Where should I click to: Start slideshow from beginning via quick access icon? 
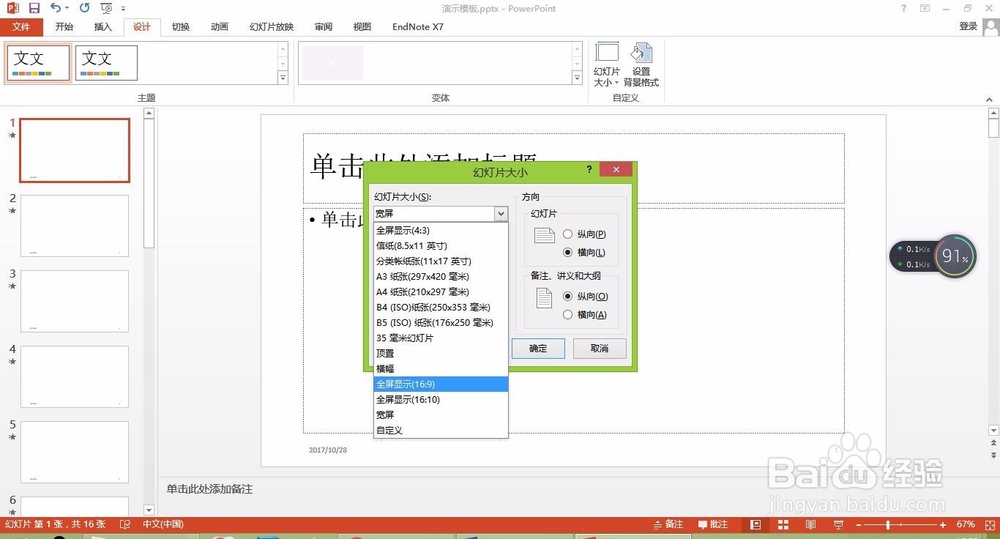(x=106, y=8)
